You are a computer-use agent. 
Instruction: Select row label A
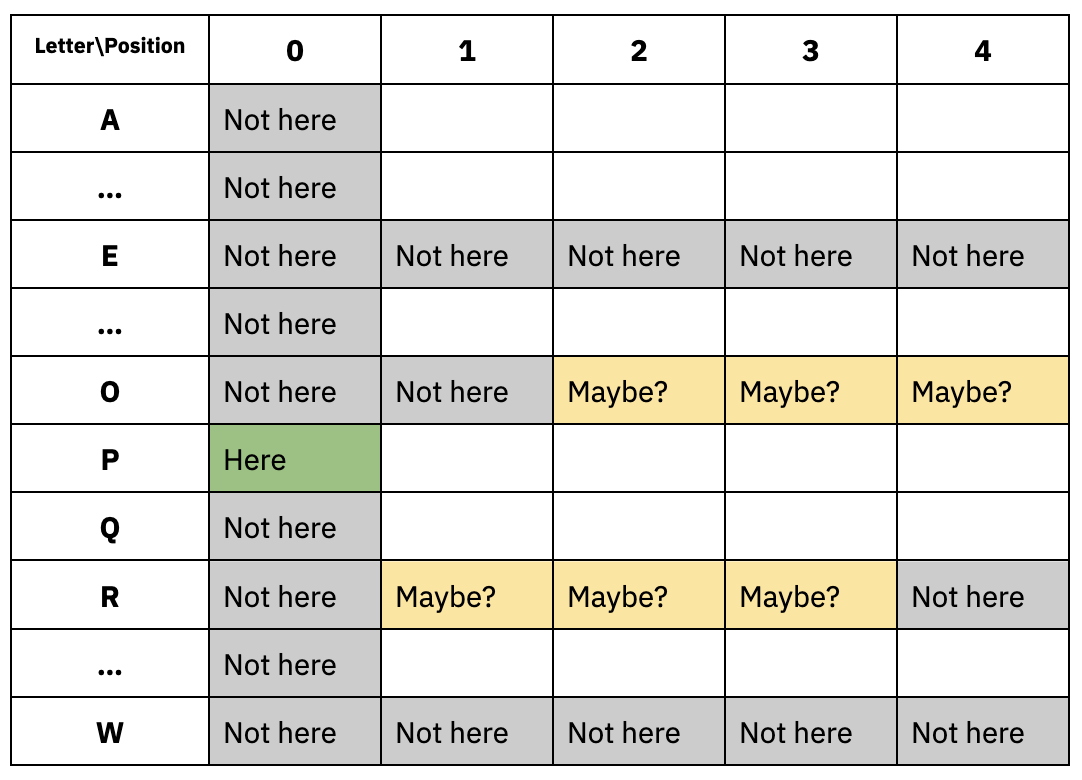pyautogui.click(x=110, y=119)
